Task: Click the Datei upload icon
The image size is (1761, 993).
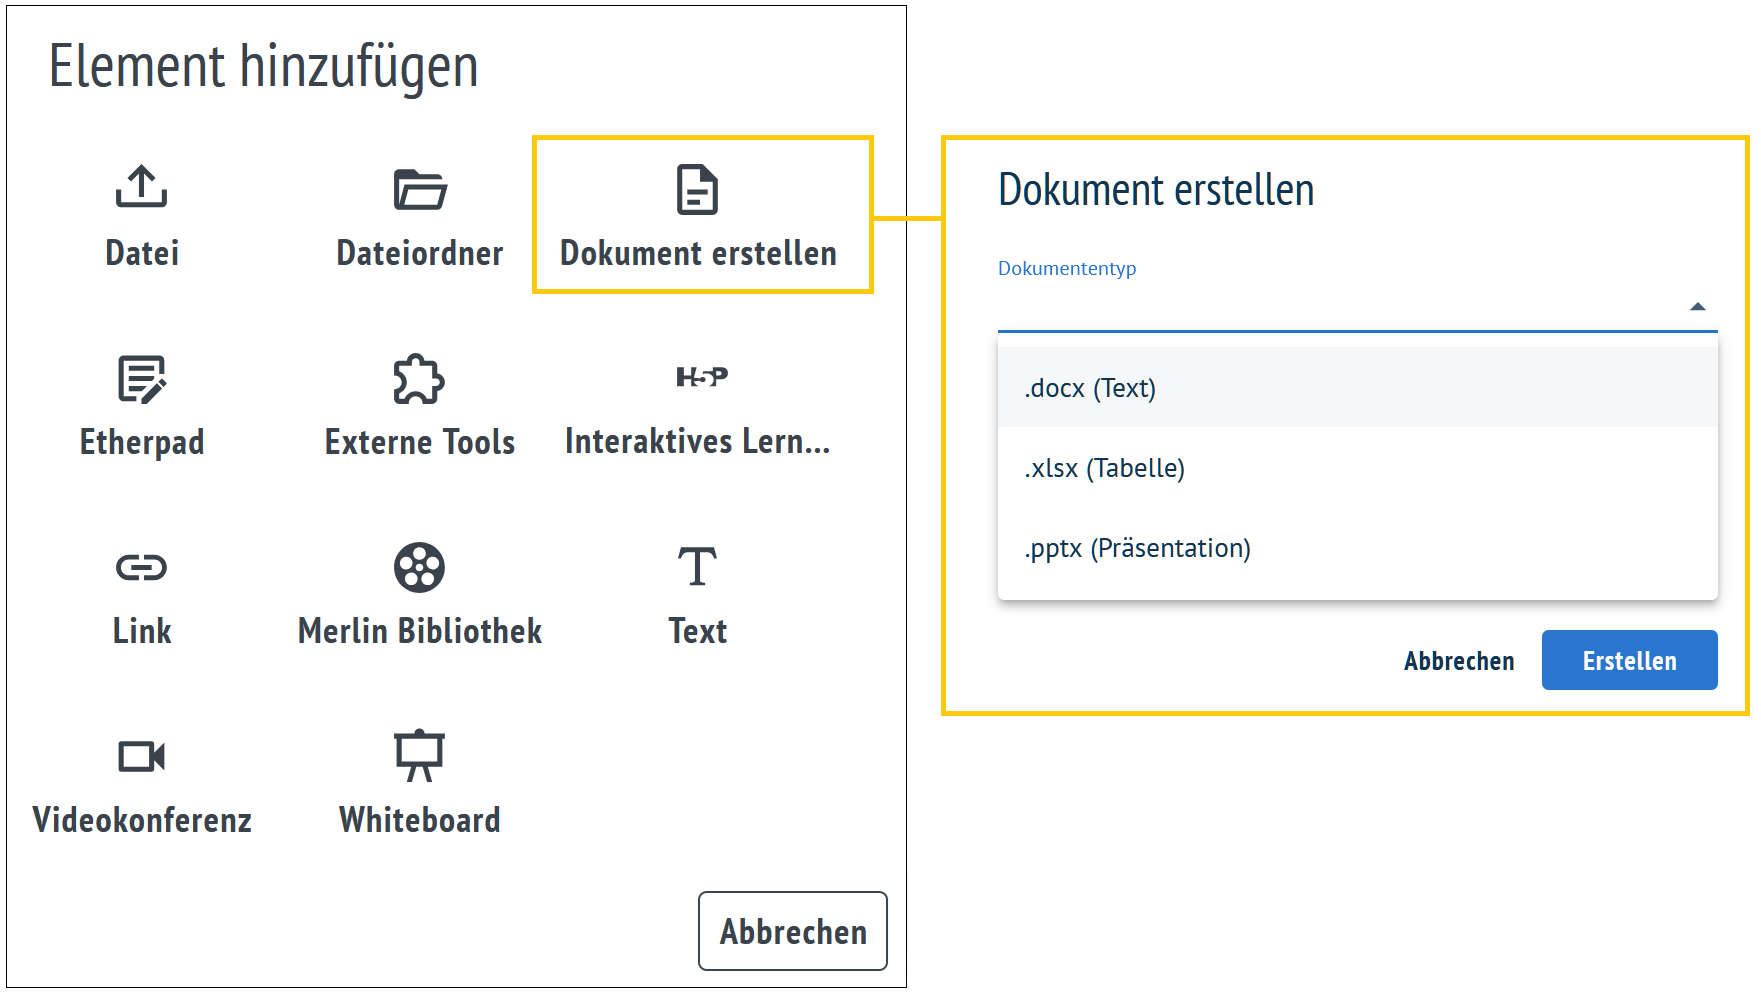Action: click(x=141, y=187)
